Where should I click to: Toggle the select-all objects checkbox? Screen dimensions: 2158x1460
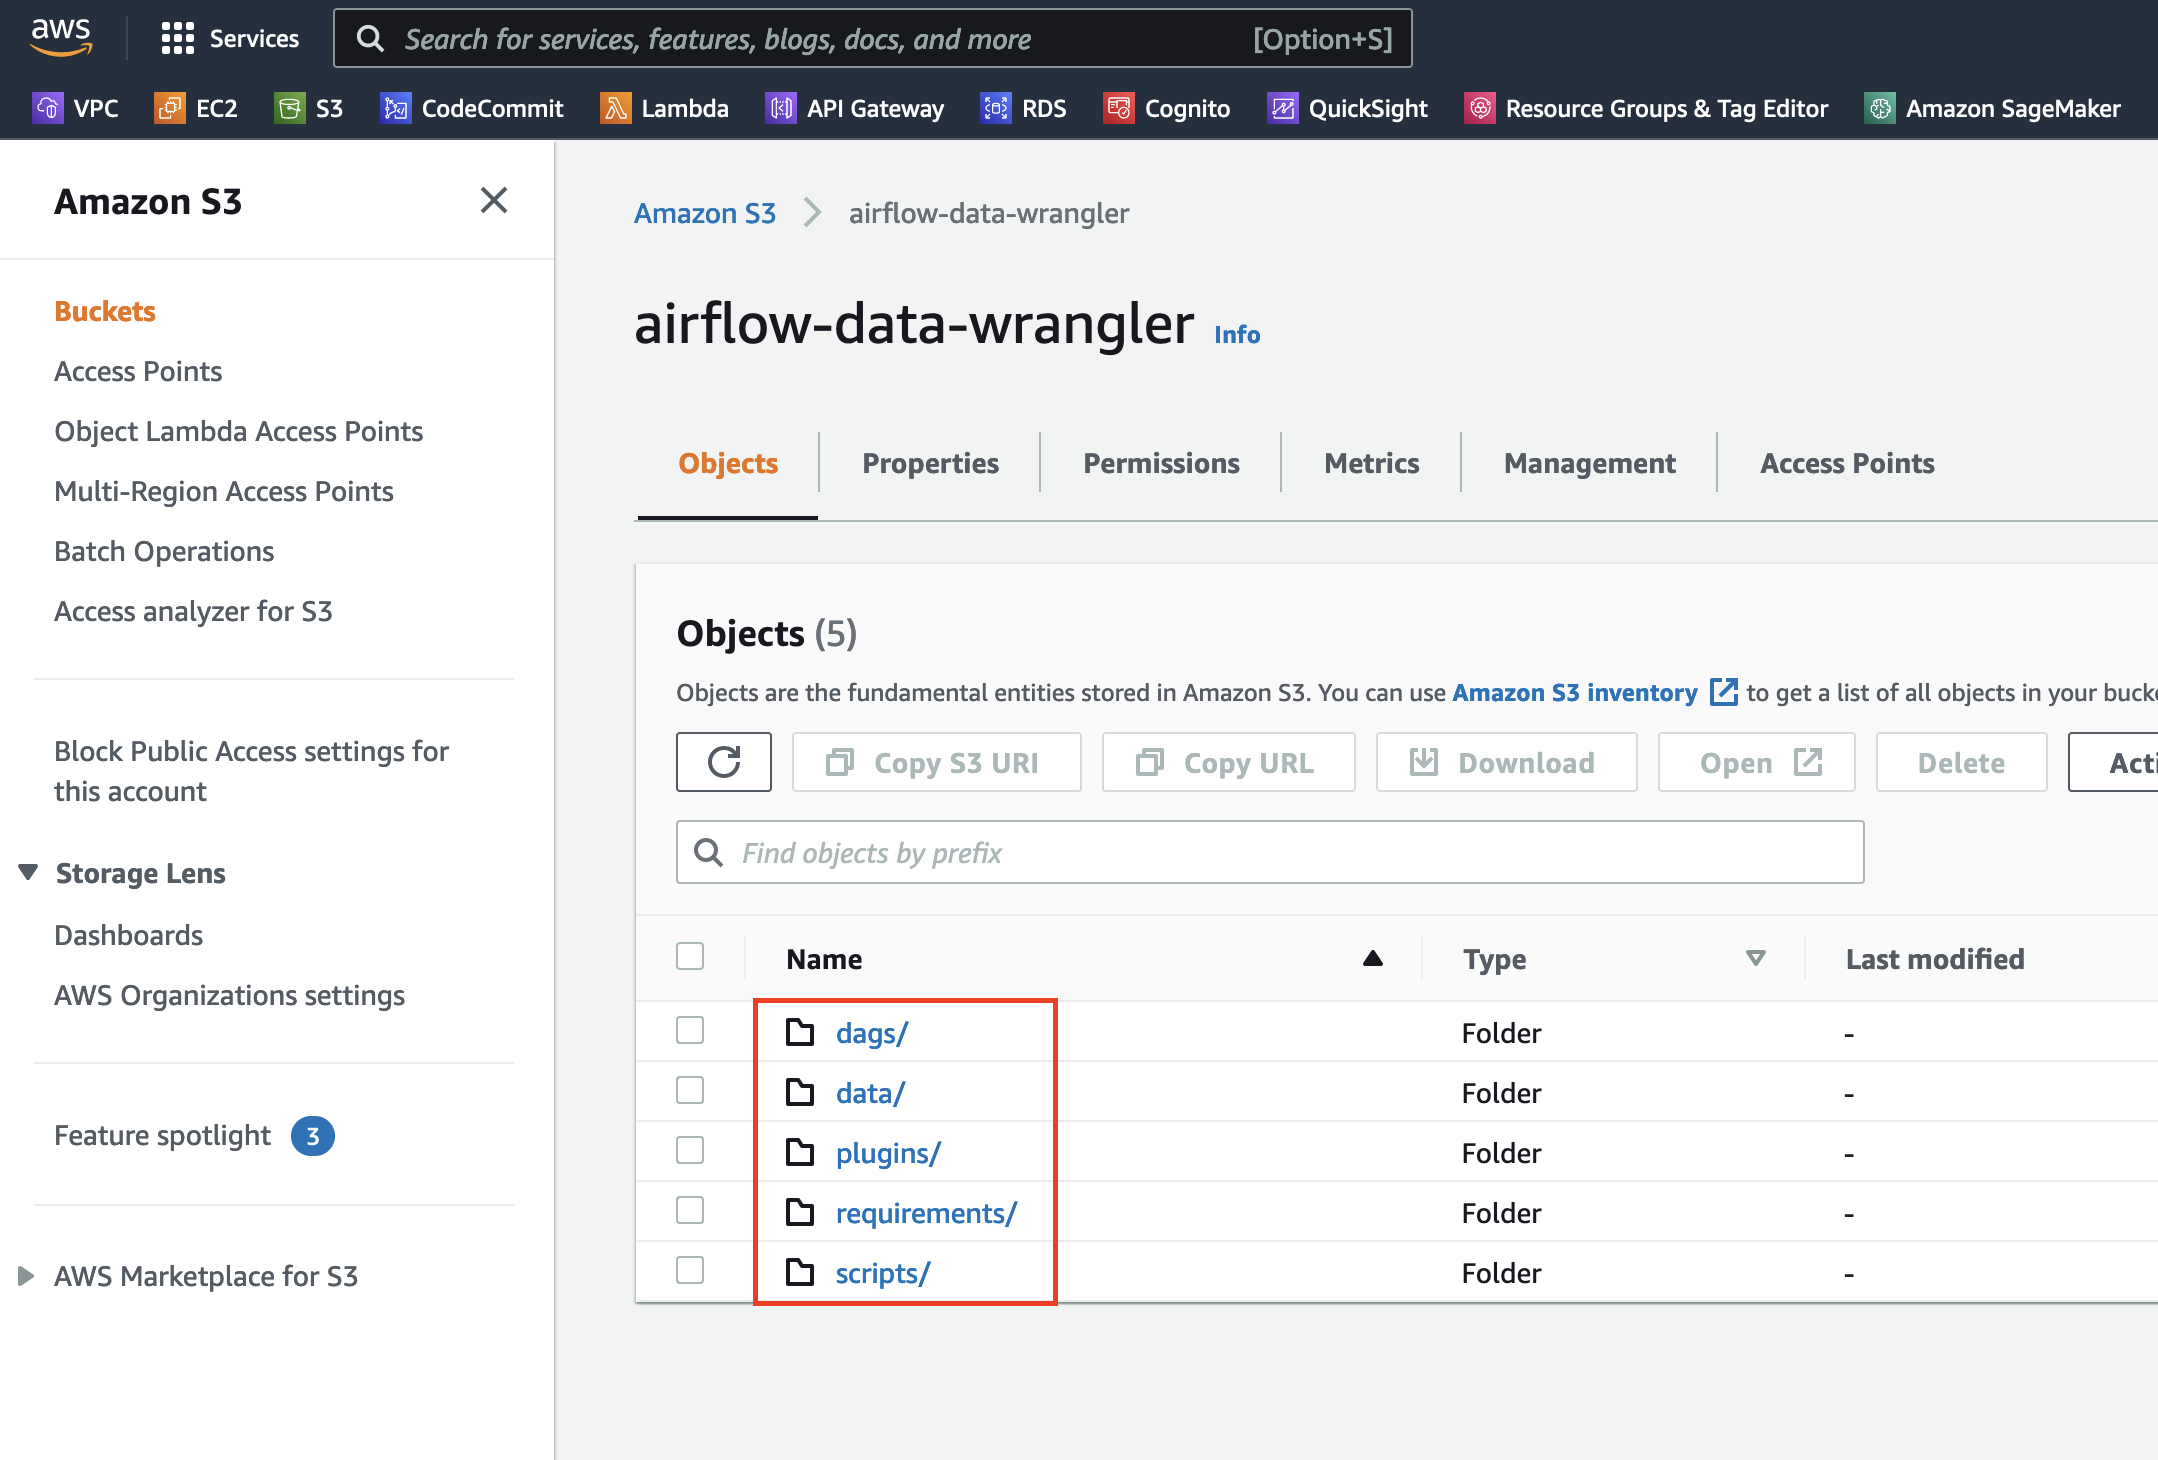click(690, 956)
